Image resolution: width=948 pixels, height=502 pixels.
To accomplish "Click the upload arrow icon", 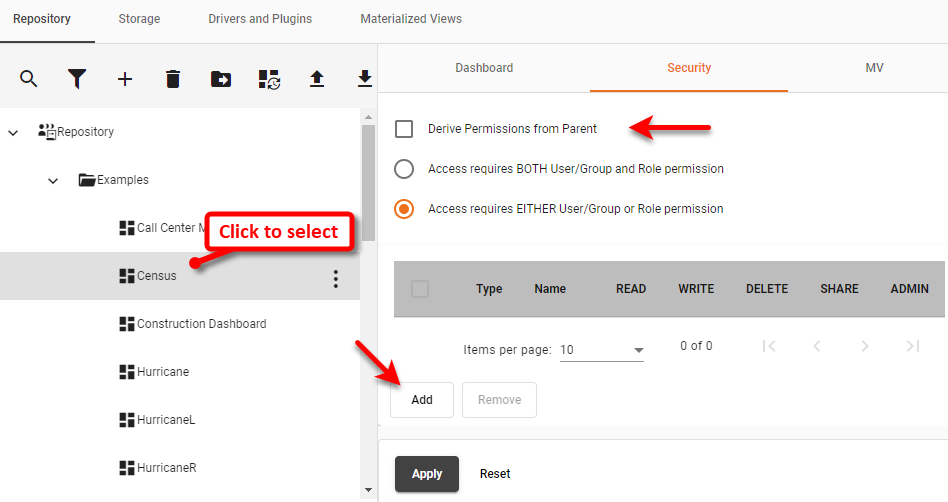I will point(317,79).
